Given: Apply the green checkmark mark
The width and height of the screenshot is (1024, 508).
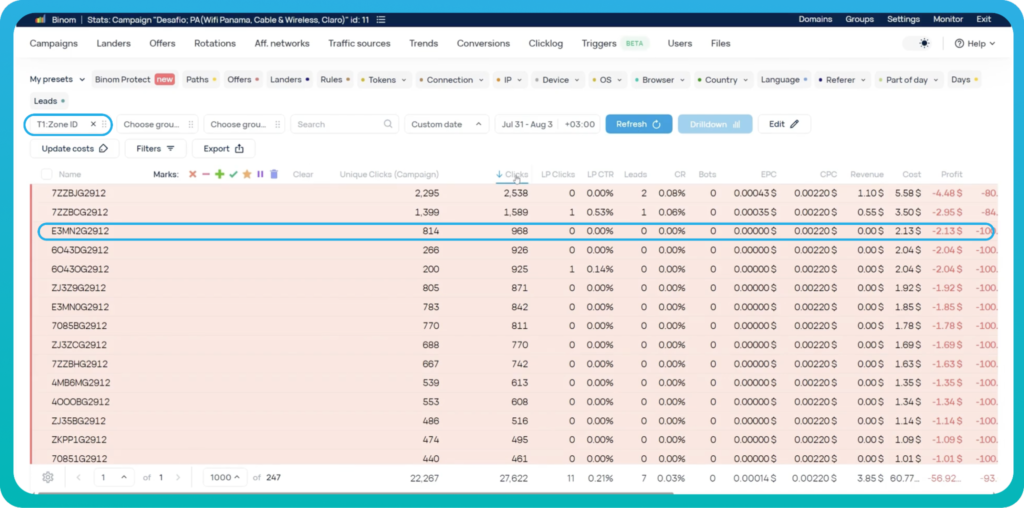Looking at the screenshot, I should coord(233,174).
